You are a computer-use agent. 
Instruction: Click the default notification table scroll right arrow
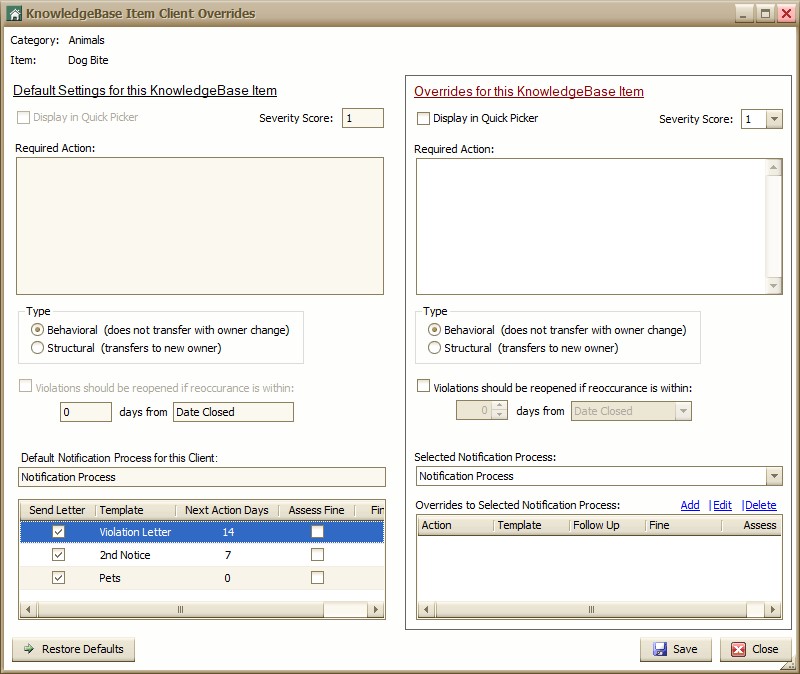tap(376, 609)
